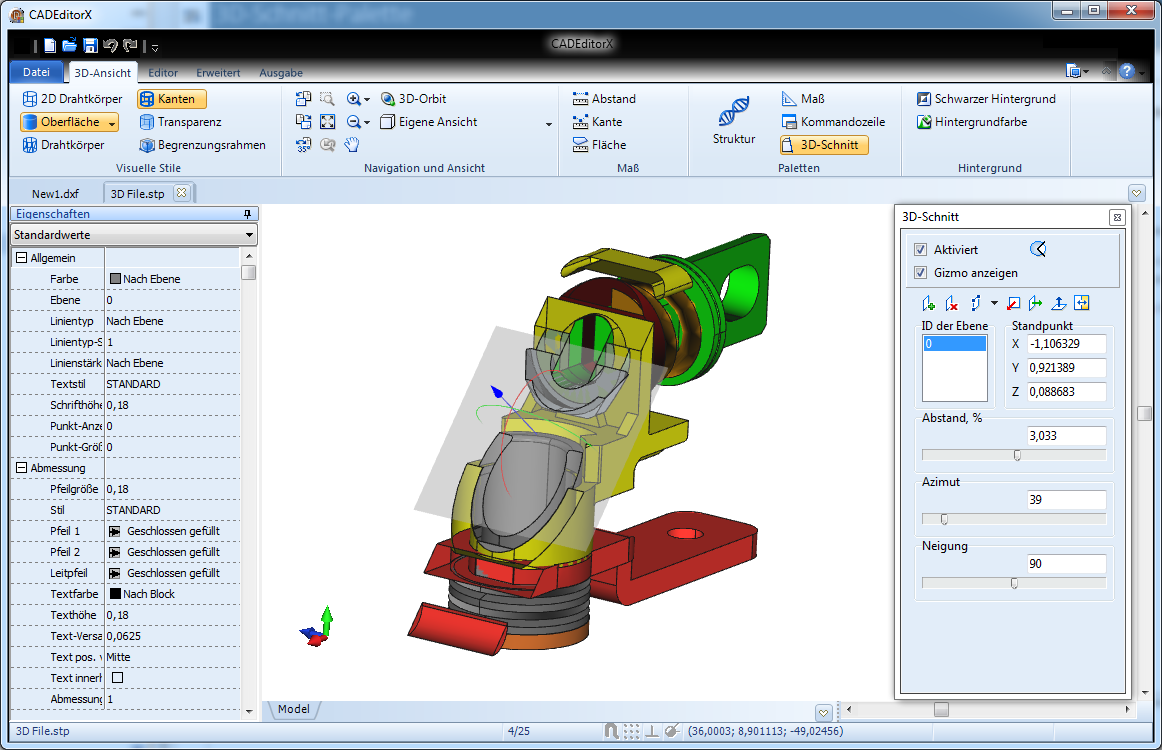Check the Text innerhalb property checkbox
Image resolution: width=1162 pixels, height=750 pixels.
click(117, 678)
